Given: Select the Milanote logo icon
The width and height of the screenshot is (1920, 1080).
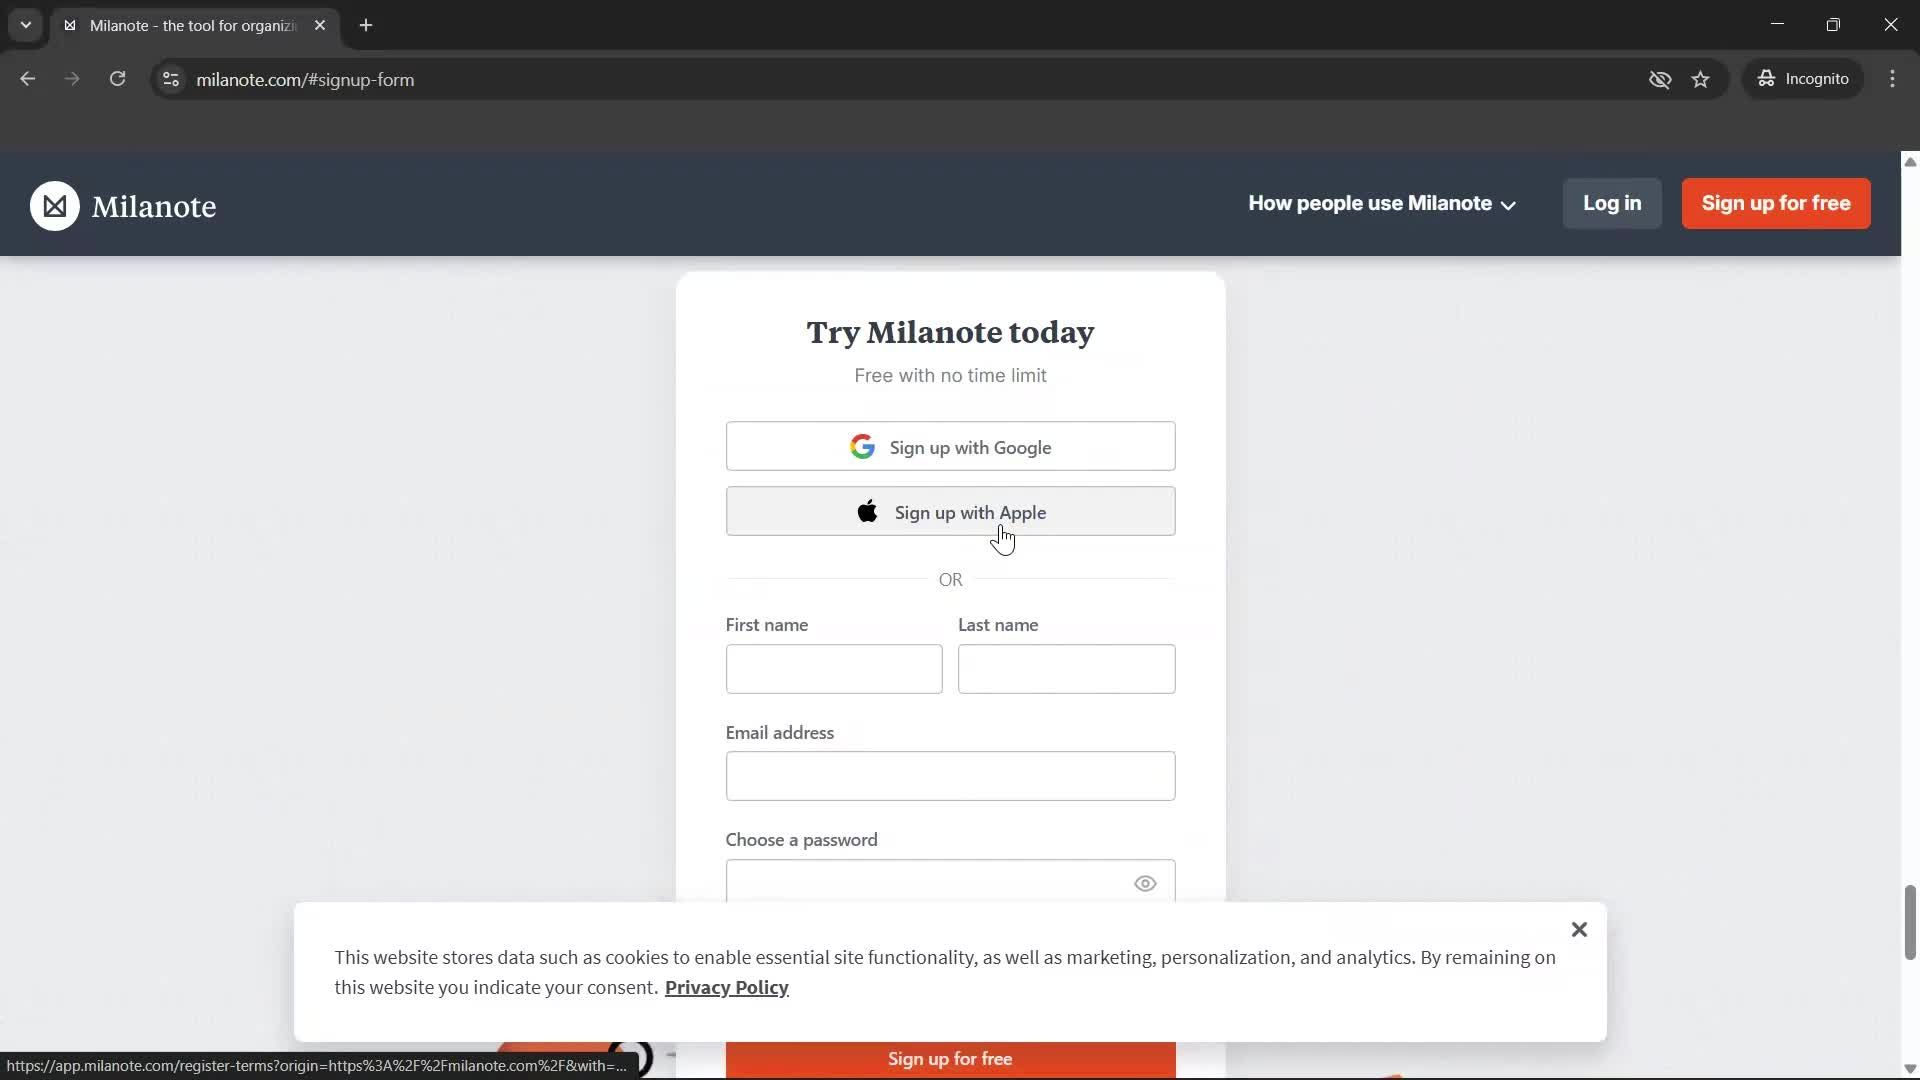Looking at the screenshot, I should (54, 205).
